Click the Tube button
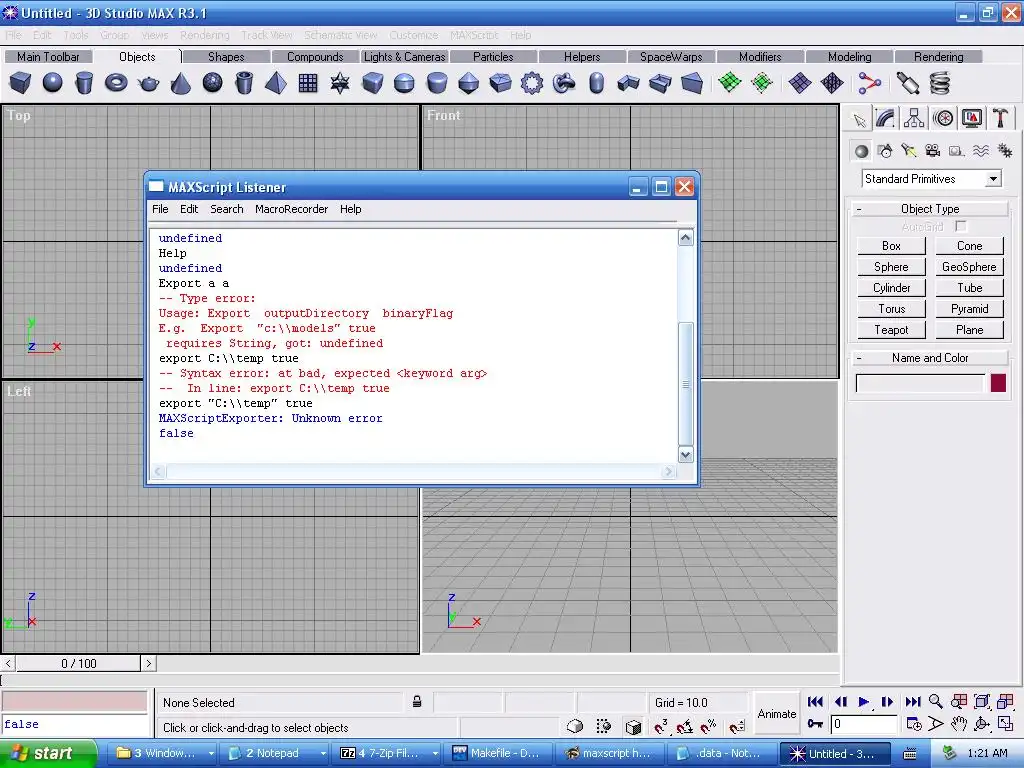 (969, 287)
